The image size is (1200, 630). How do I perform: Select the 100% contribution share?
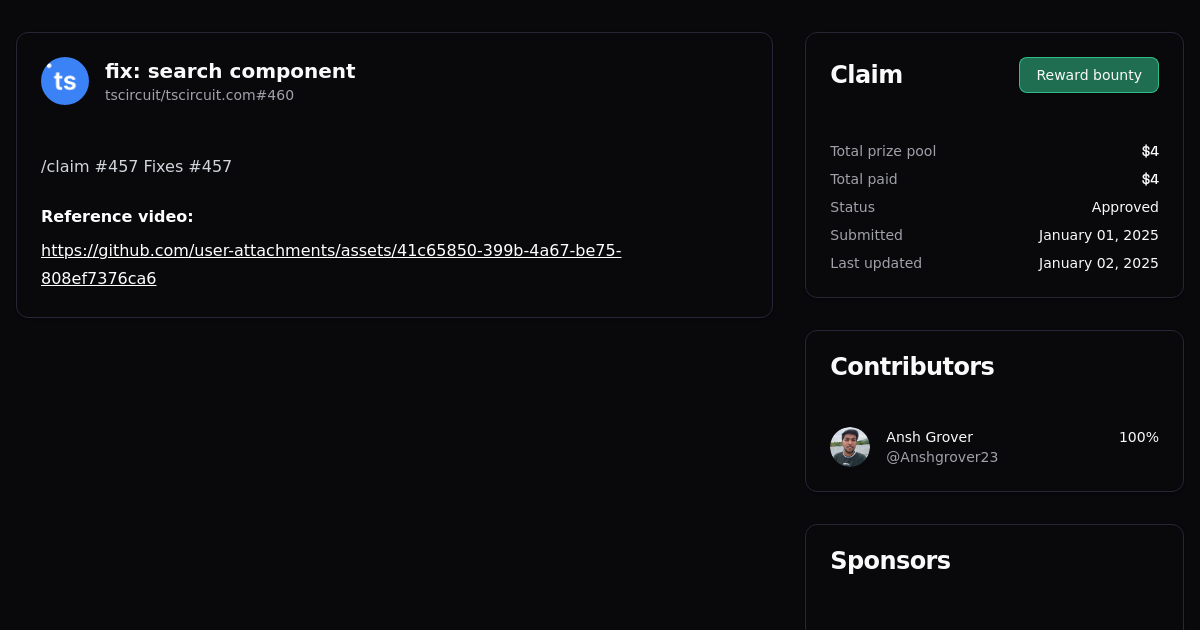pyautogui.click(x=1138, y=437)
